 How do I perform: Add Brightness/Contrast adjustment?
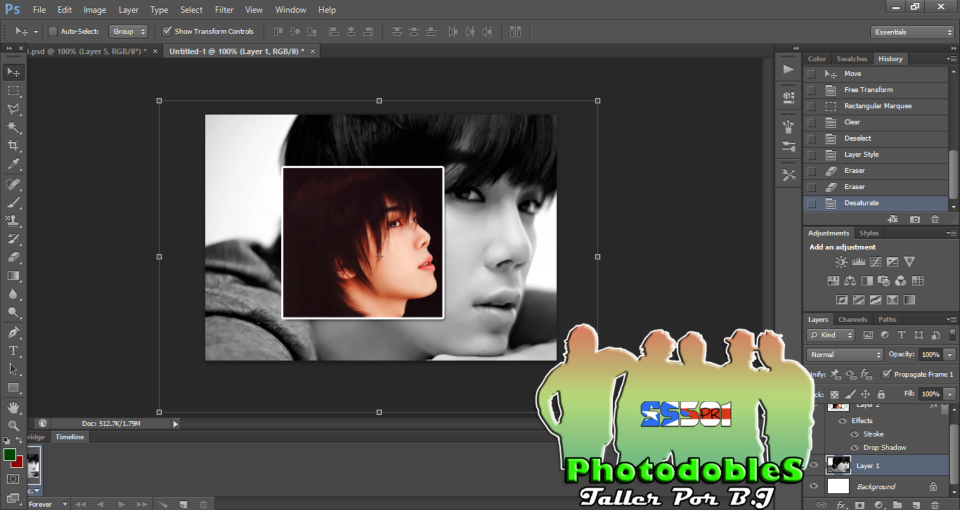pyautogui.click(x=841, y=262)
